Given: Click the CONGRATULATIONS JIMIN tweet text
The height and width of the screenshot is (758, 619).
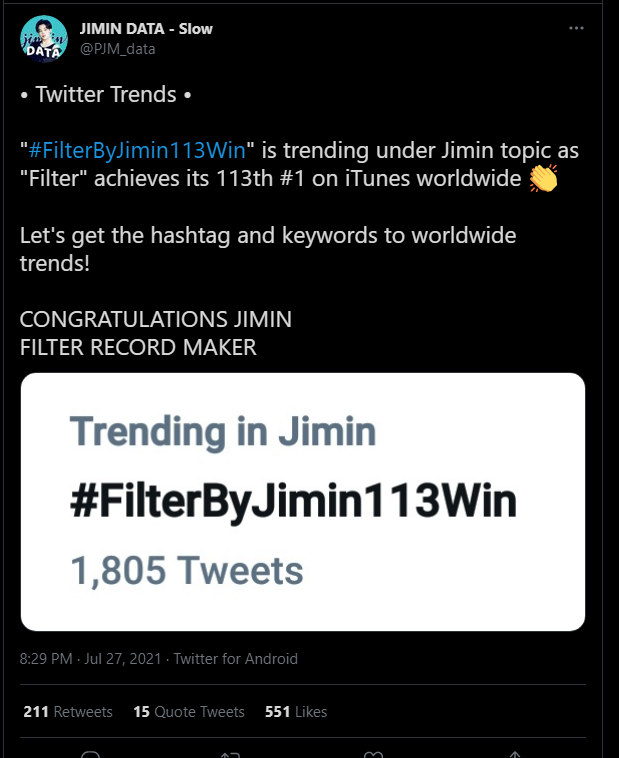Looking at the screenshot, I should 156,319.
